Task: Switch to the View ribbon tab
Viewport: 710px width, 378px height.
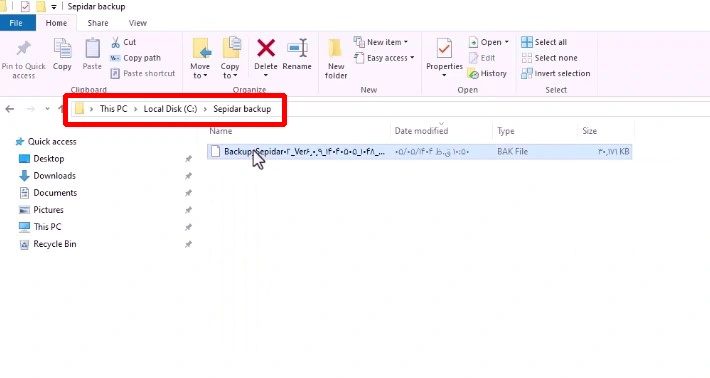Action: click(138, 23)
